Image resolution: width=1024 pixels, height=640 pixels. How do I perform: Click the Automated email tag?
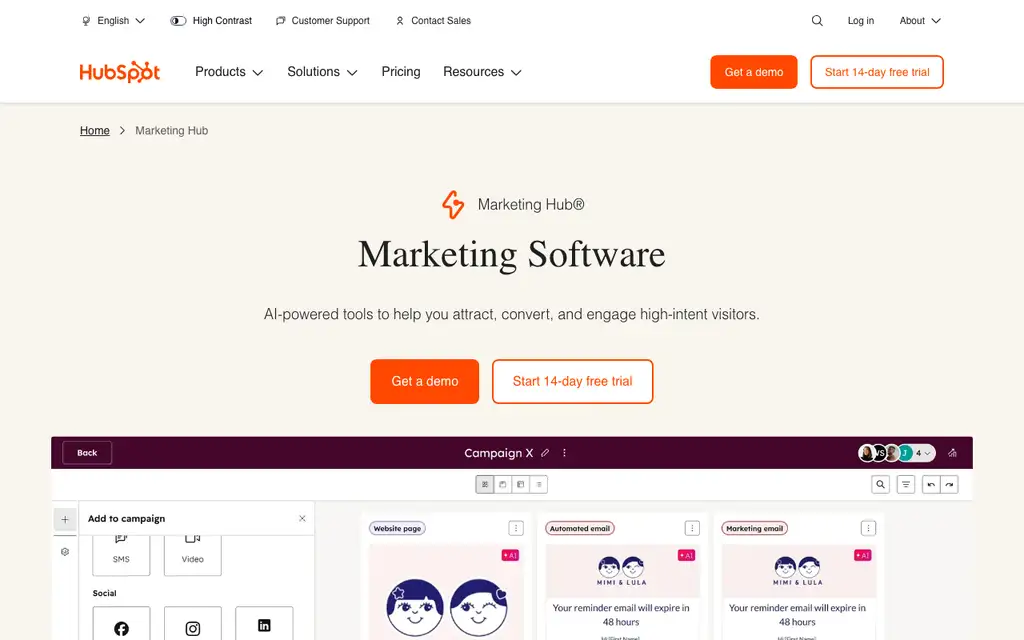click(580, 528)
